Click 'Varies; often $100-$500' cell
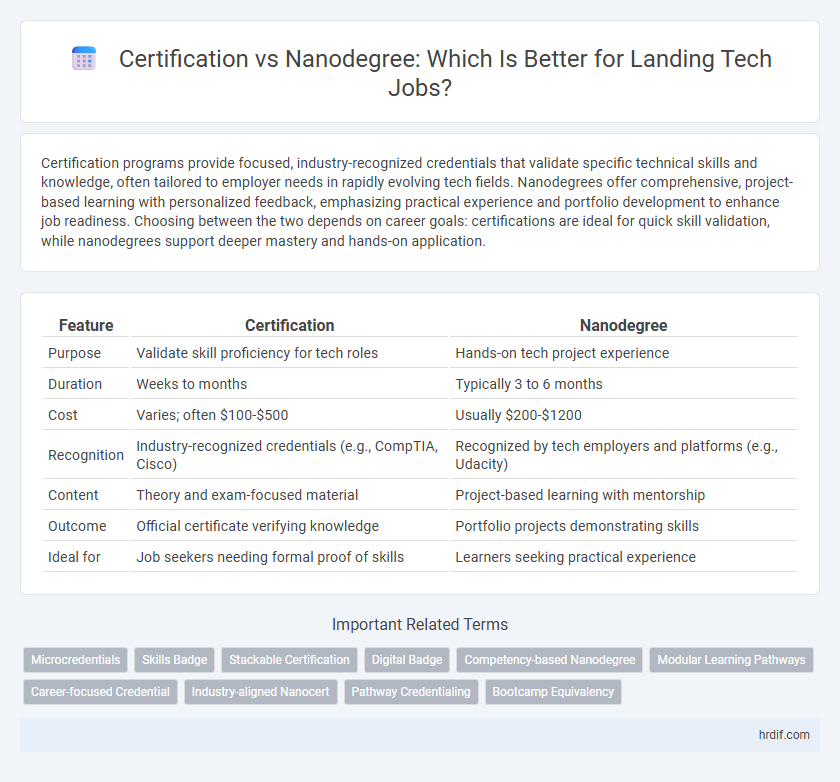 coord(289,415)
